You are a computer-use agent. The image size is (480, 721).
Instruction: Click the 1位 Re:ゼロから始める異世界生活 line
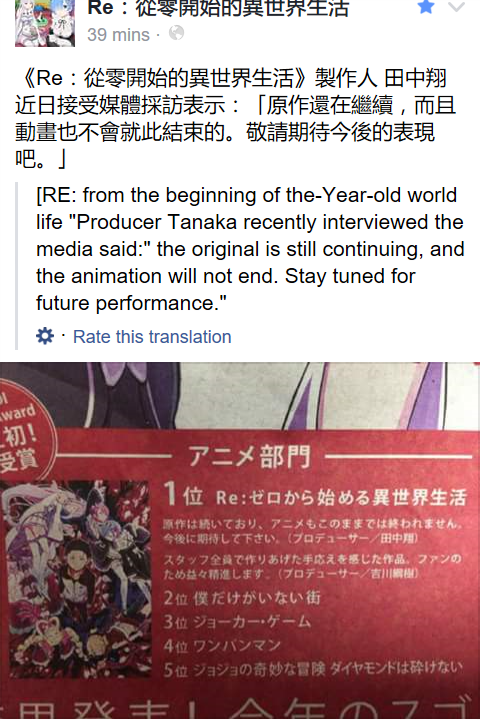pyautogui.click(x=315, y=496)
